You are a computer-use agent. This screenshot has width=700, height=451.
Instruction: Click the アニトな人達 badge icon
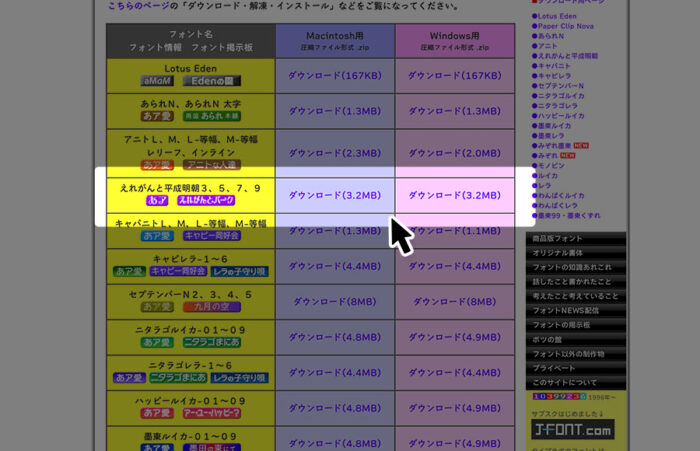(210, 165)
